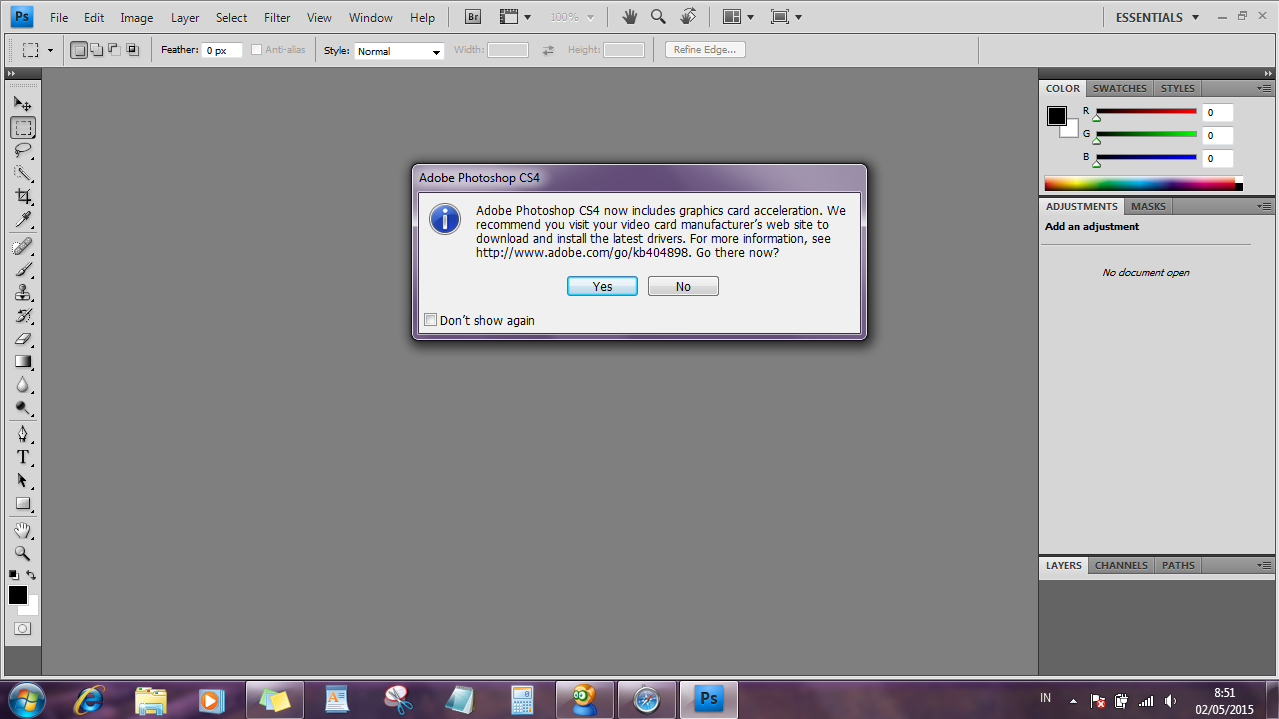1279x719 pixels.
Task: Select the Zoom tool in toolbox
Action: point(22,553)
